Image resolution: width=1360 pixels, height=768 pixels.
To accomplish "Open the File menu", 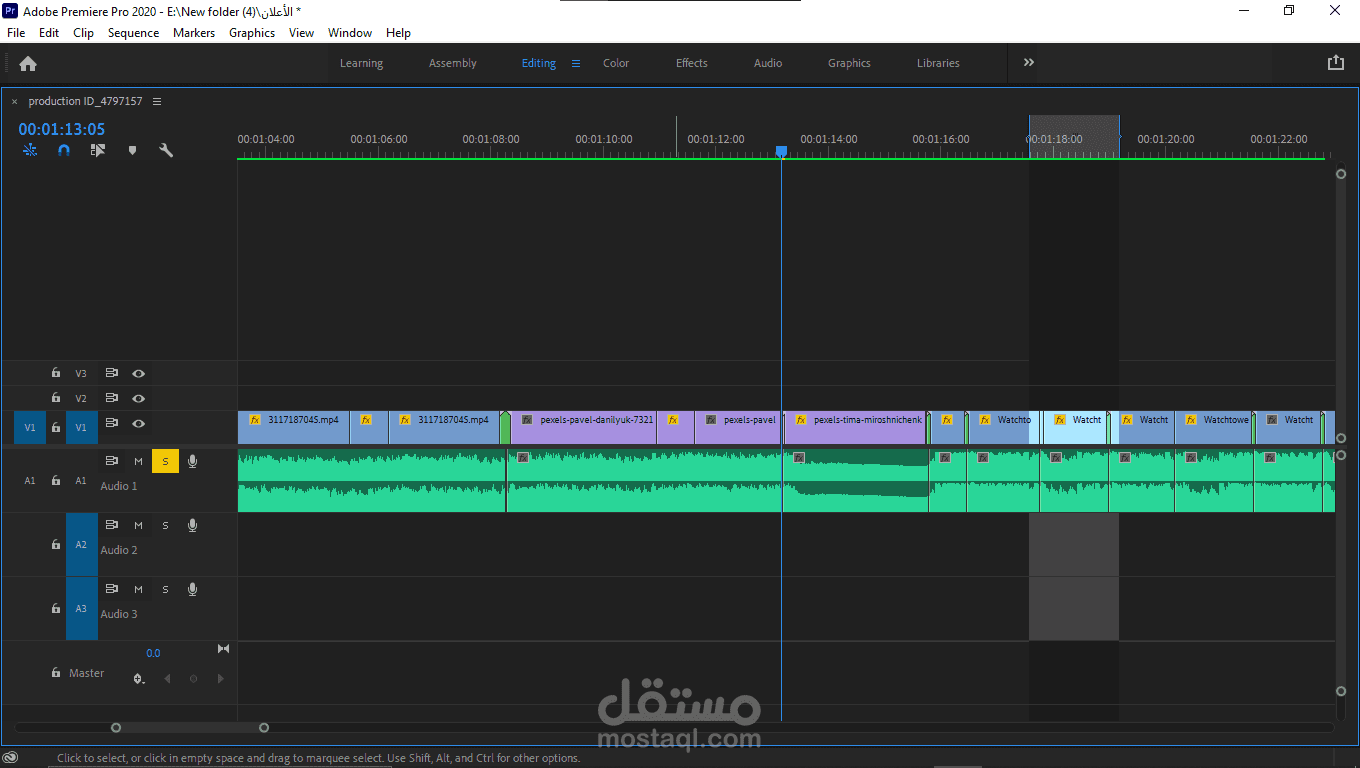I will 16,33.
